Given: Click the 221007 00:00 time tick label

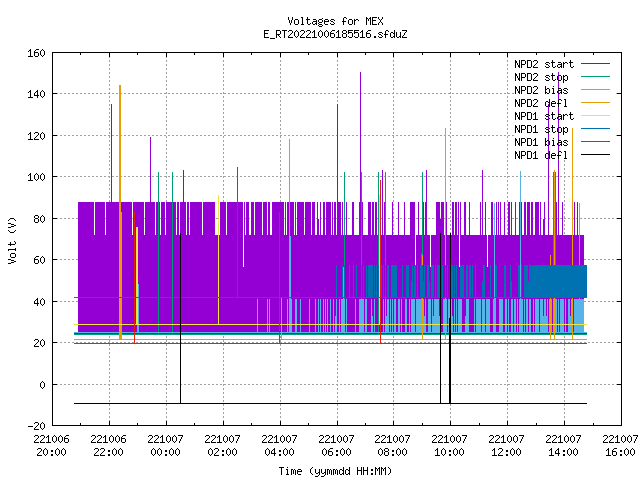Looking at the screenshot, I should tap(165, 446).
